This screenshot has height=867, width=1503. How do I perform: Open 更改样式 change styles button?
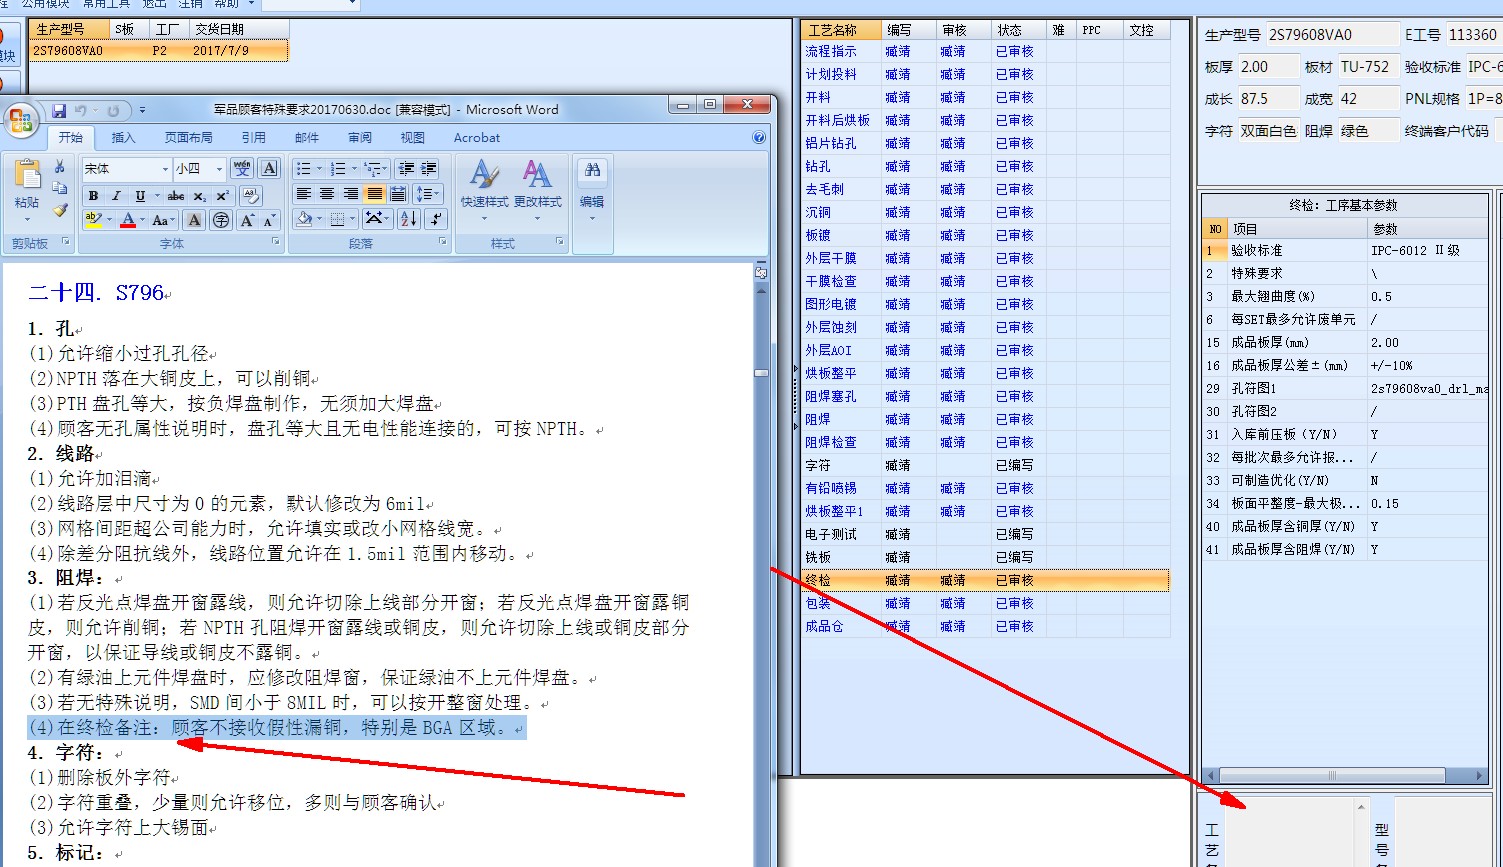pyautogui.click(x=537, y=191)
